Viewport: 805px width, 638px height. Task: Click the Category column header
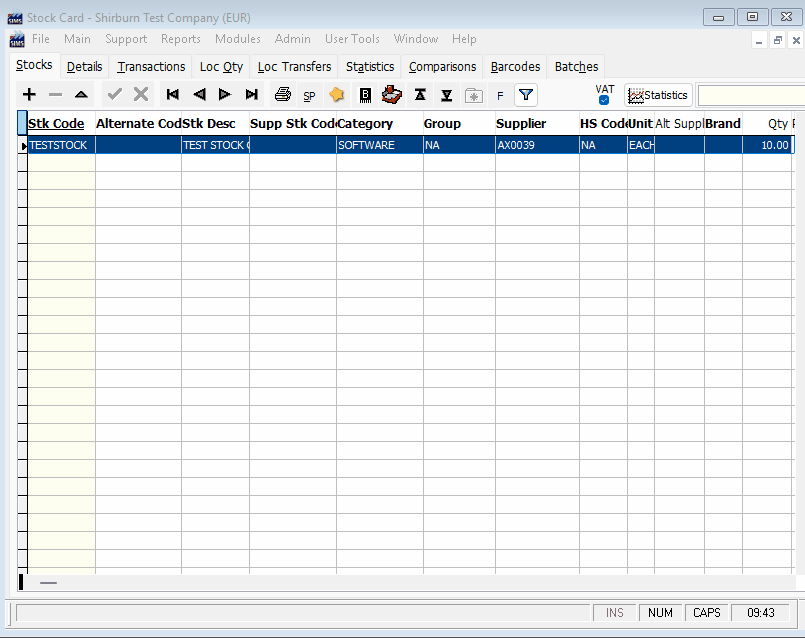[366, 124]
